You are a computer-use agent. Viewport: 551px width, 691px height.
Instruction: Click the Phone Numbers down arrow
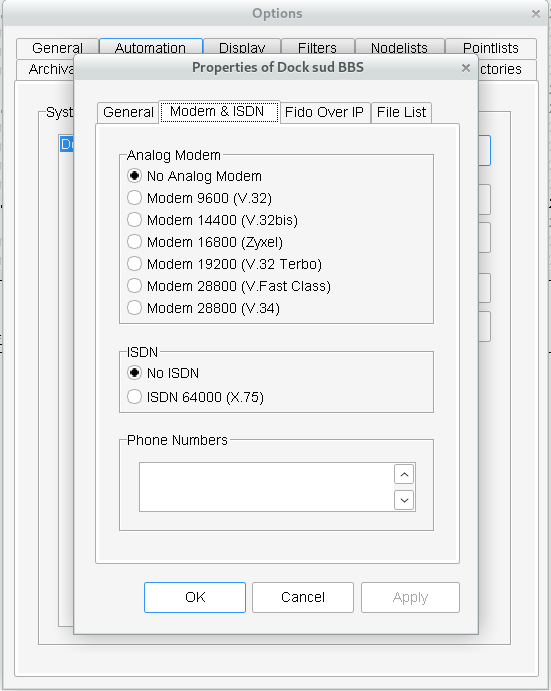(404, 500)
